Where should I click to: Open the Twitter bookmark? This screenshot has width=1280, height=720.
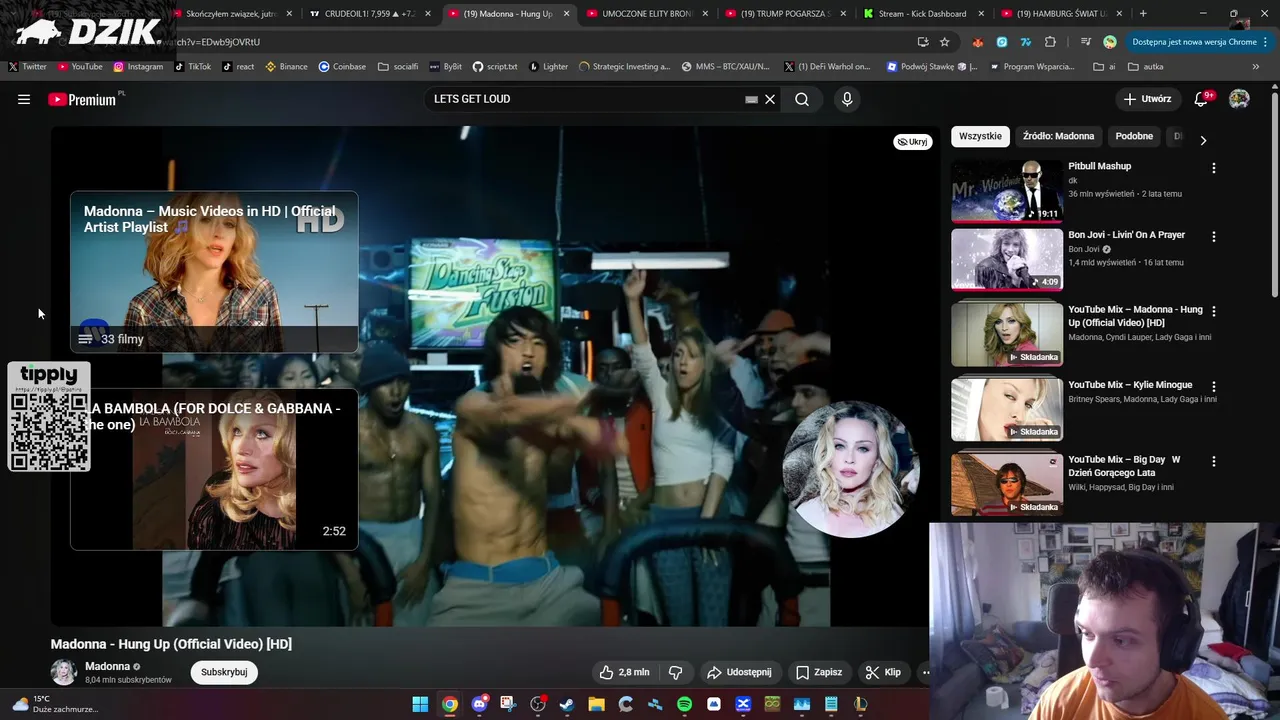pos(27,66)
